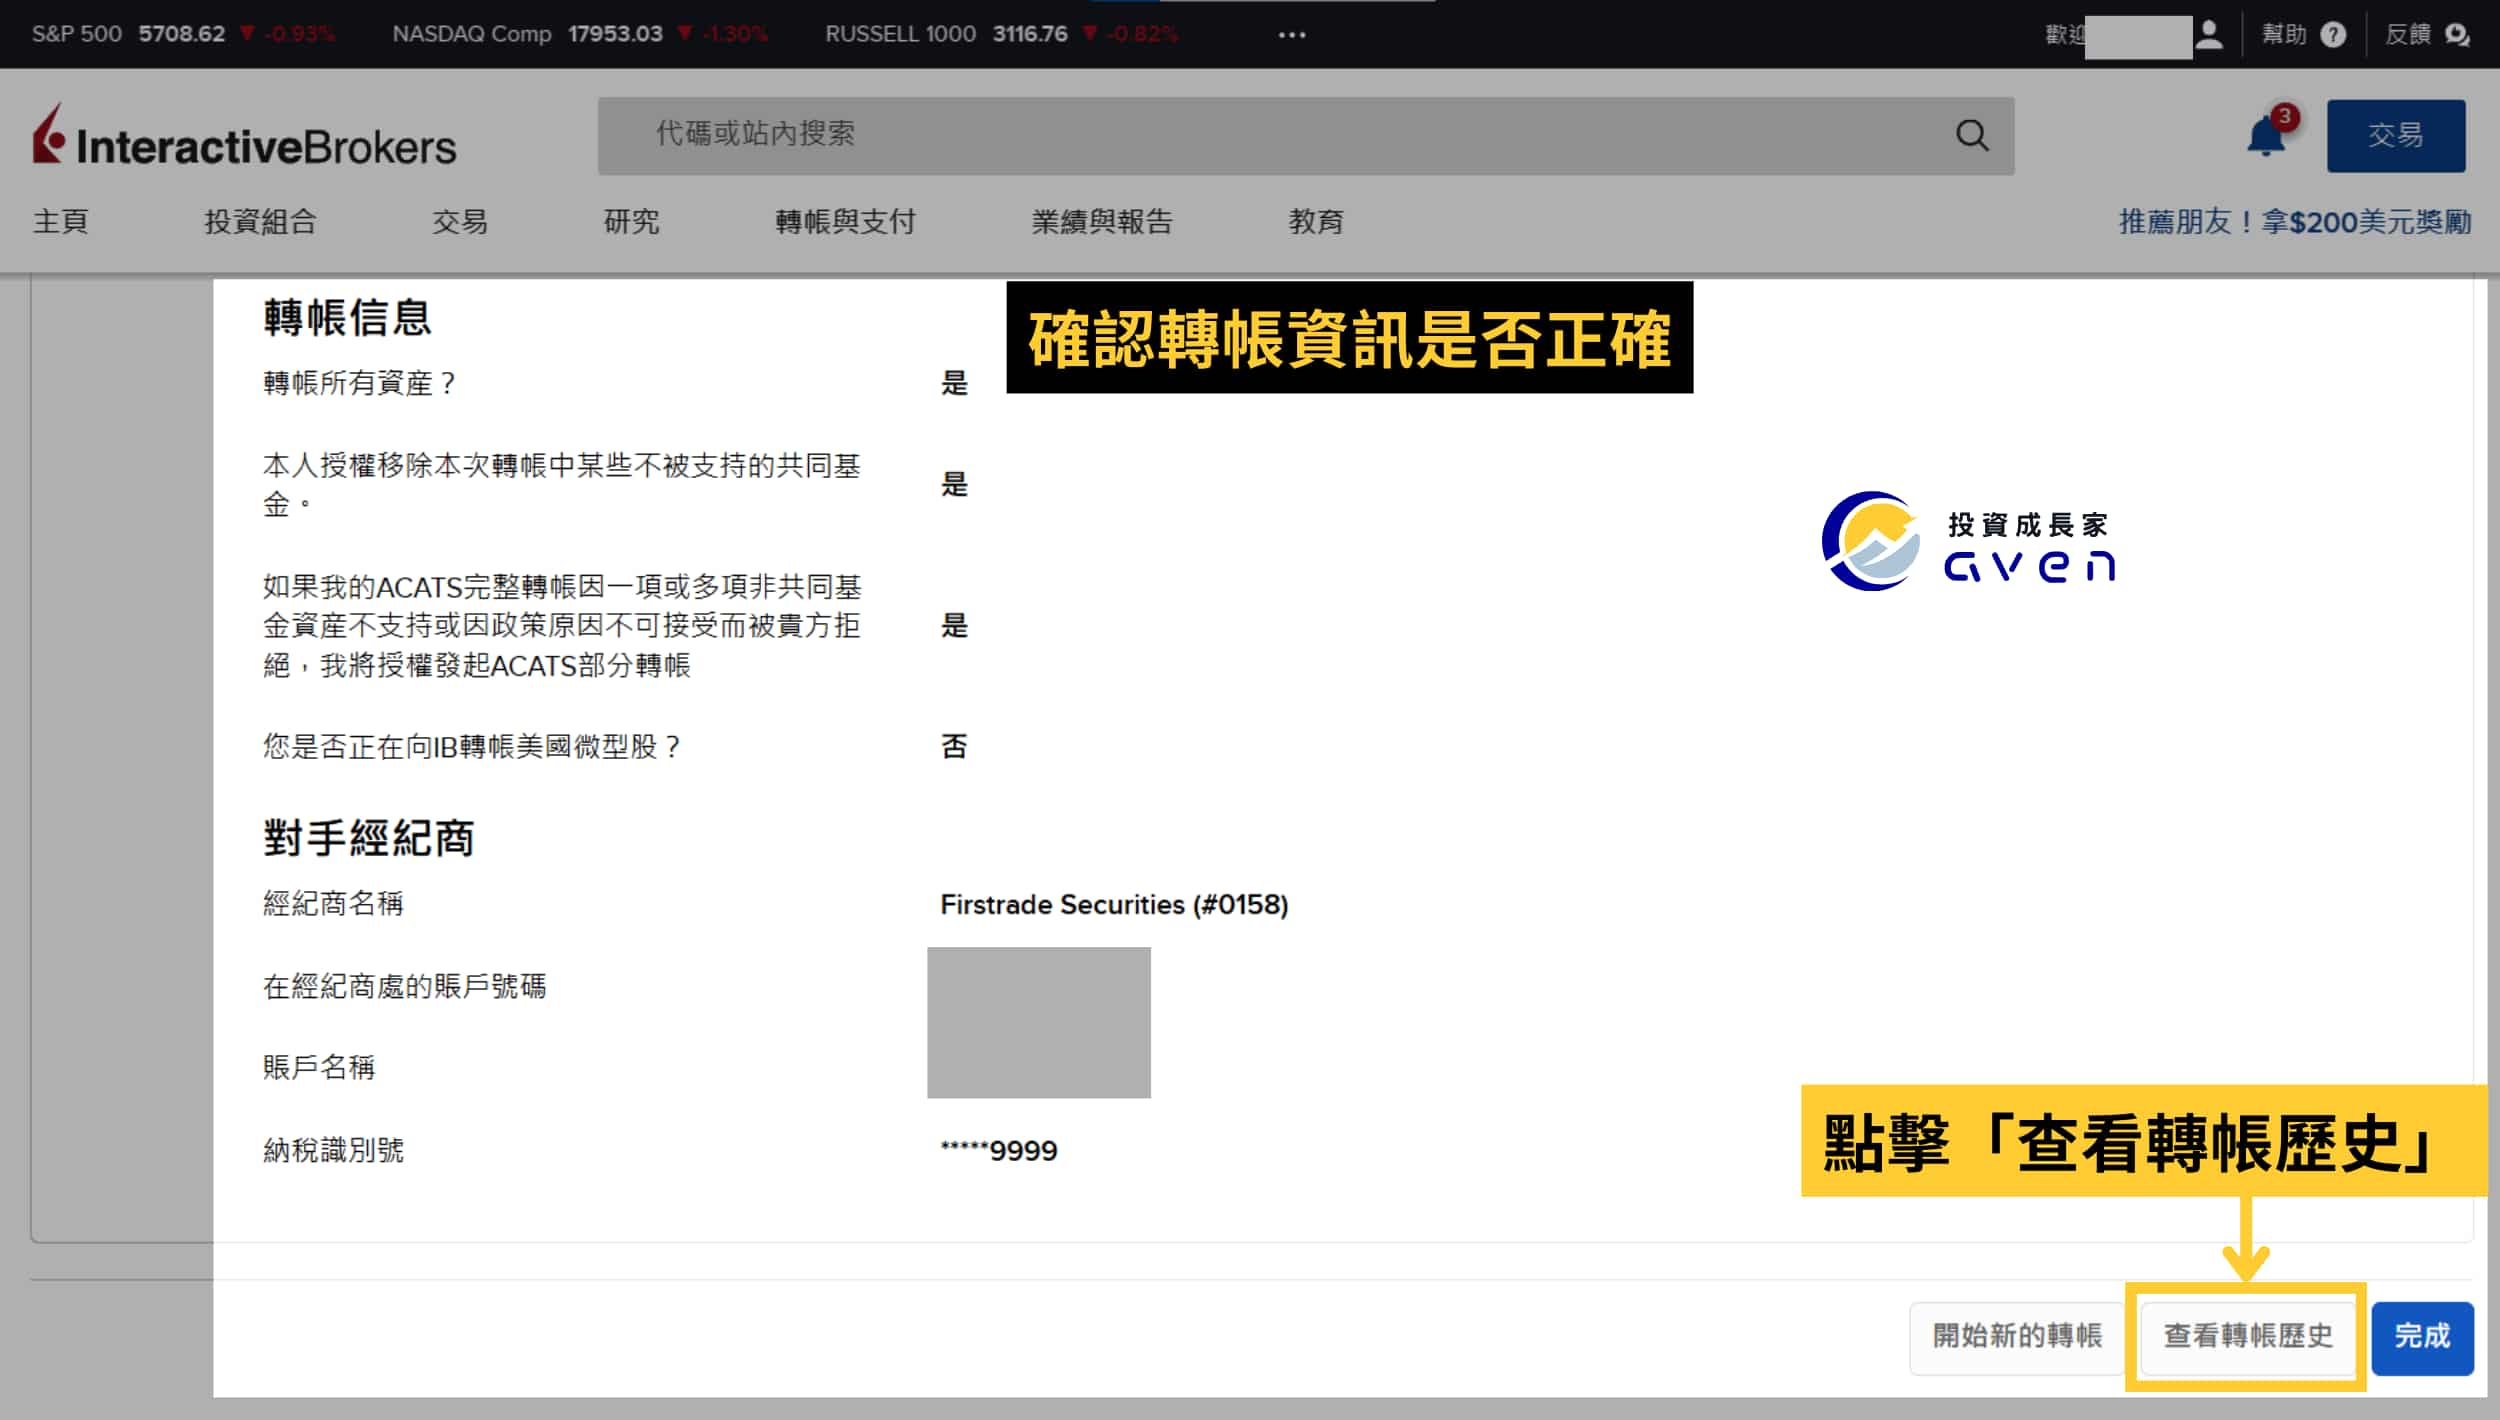Click the 納稅識別號 label
2500x1420 pixels.
pos(333,1150)
